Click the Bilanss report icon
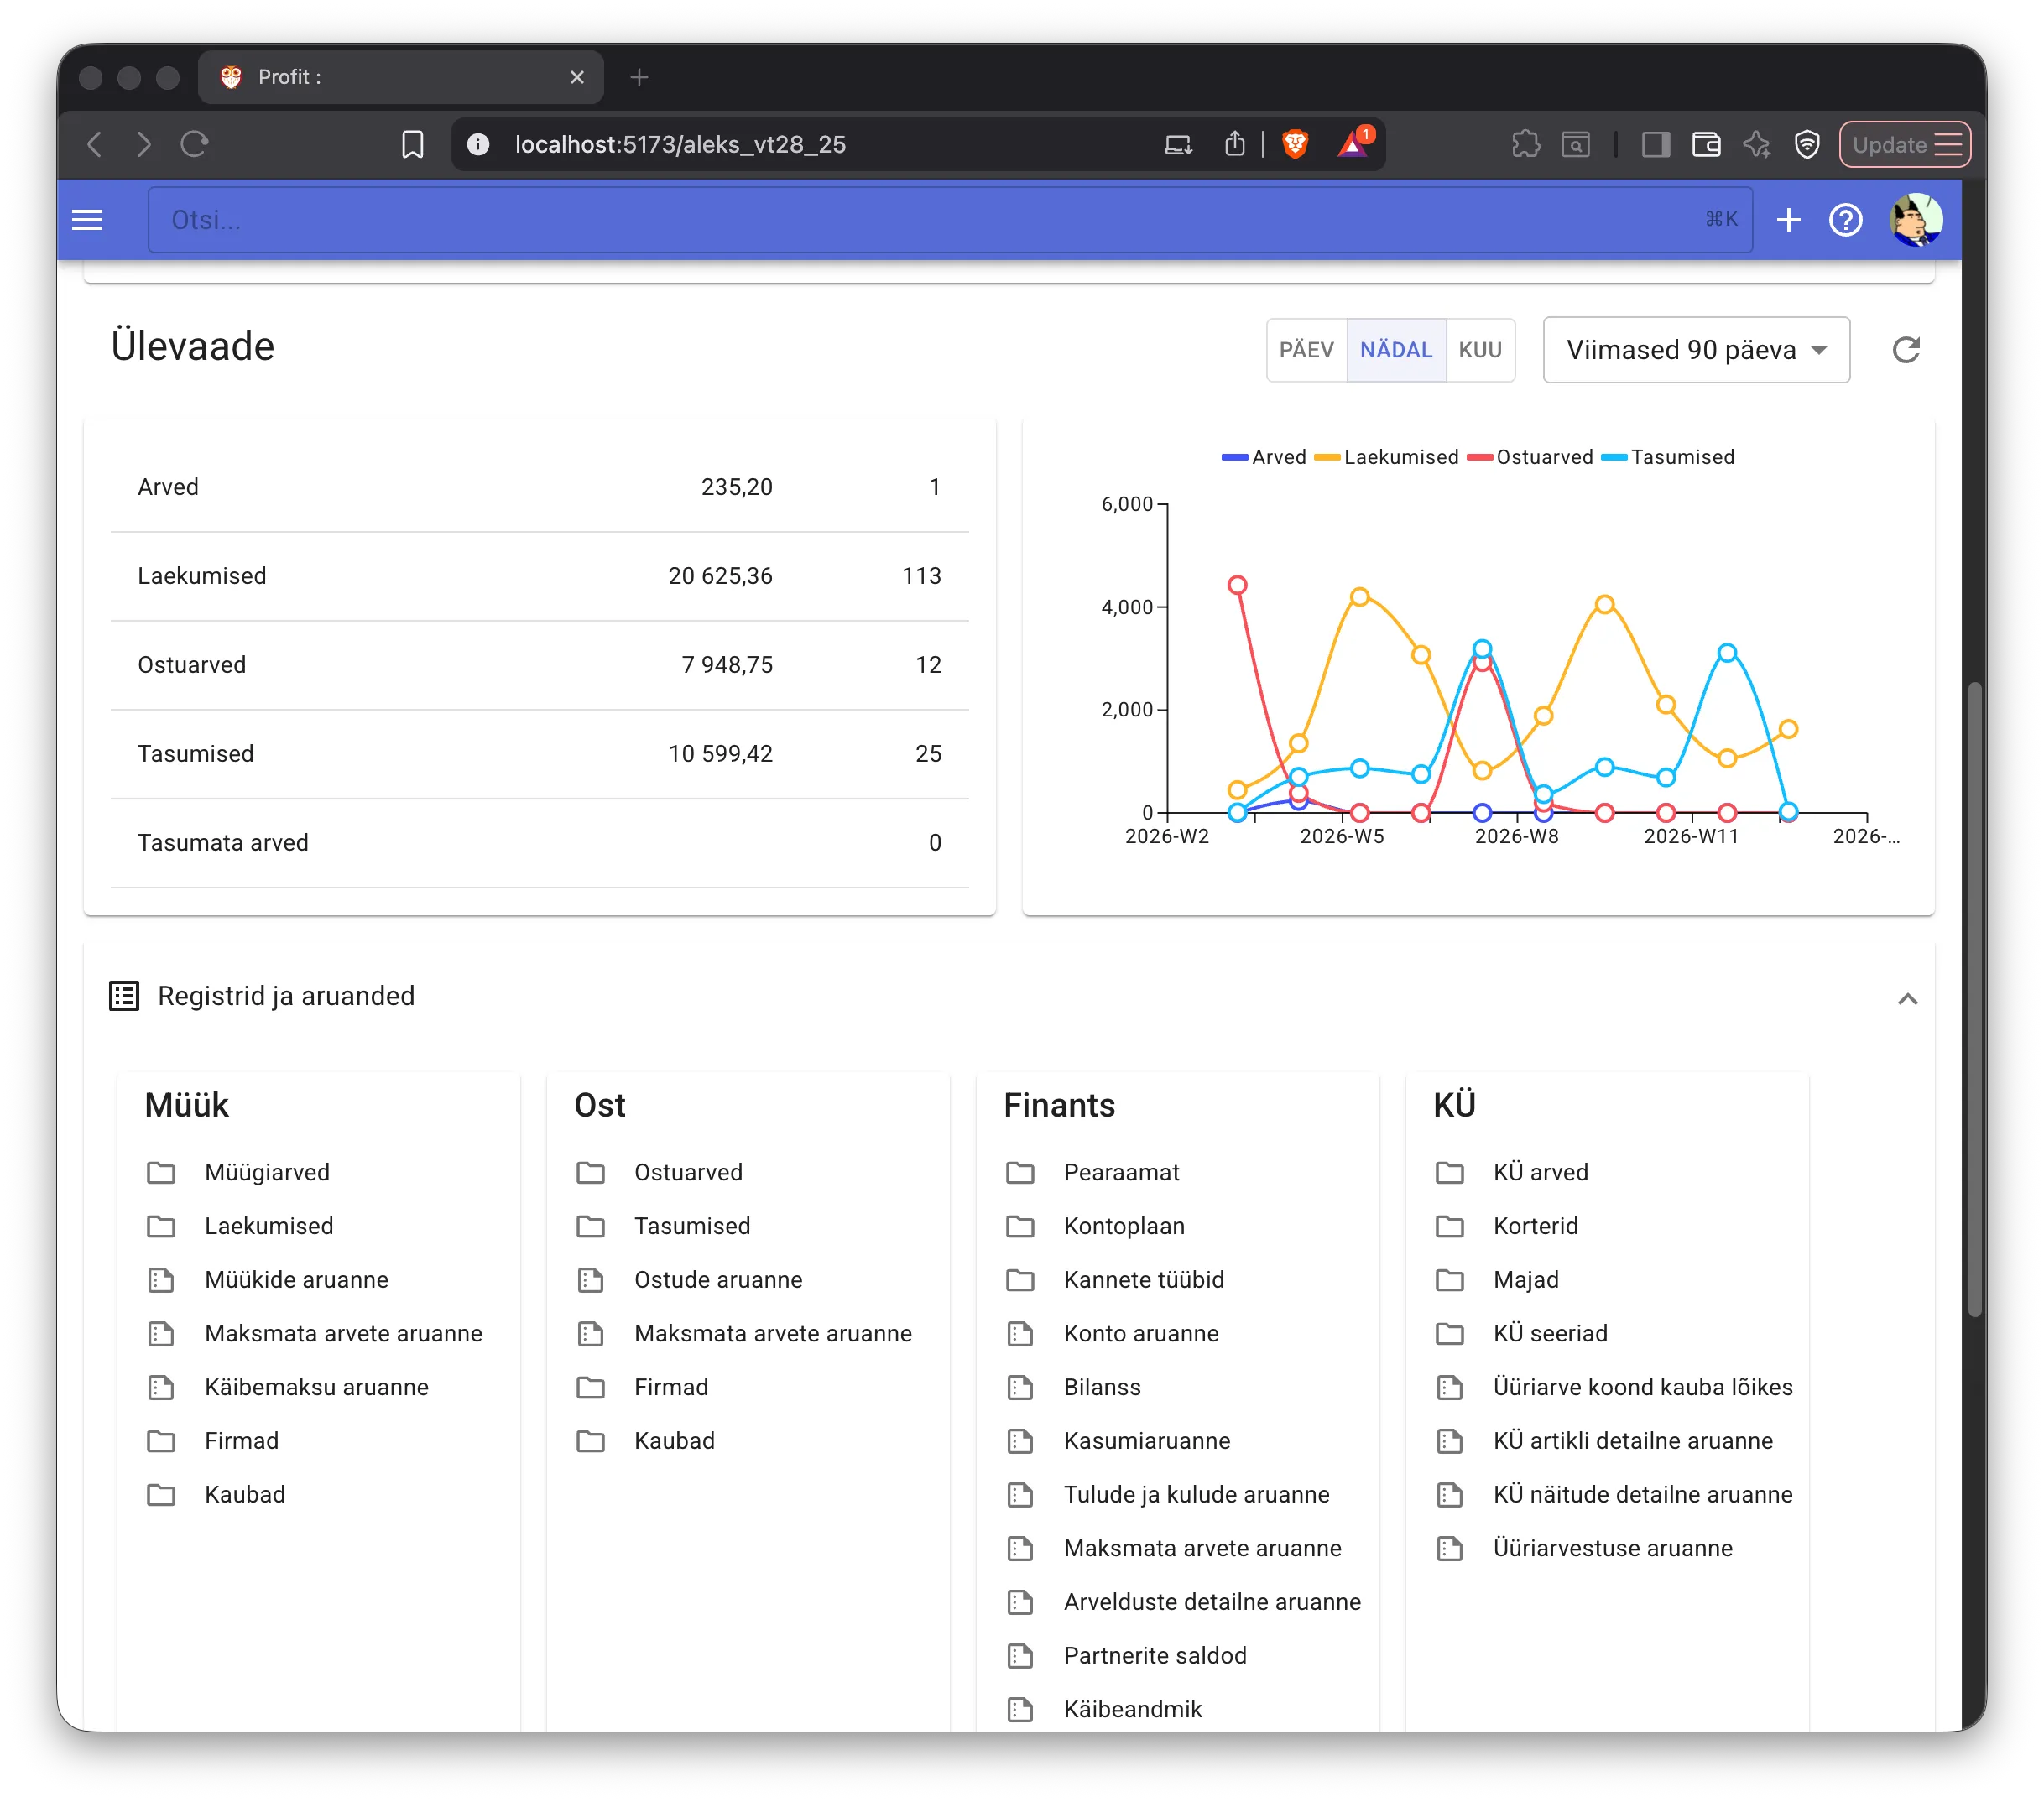 [x=1020, y=1387]
